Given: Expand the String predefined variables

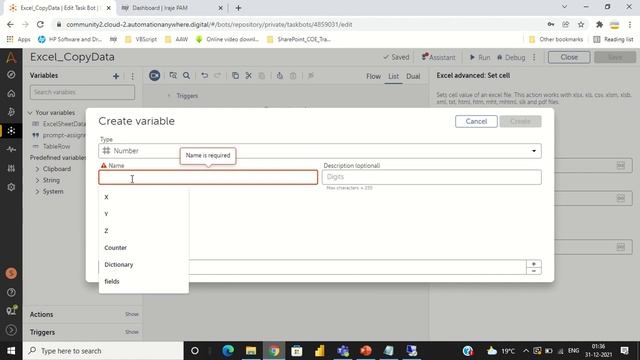Looking at the screenshot, I should tap(37, 180).
